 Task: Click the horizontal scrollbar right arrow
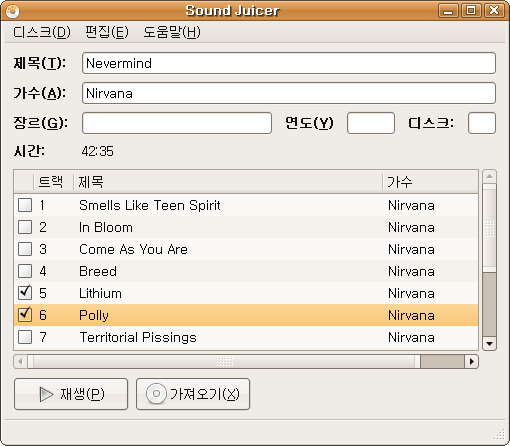click(472, 361)
